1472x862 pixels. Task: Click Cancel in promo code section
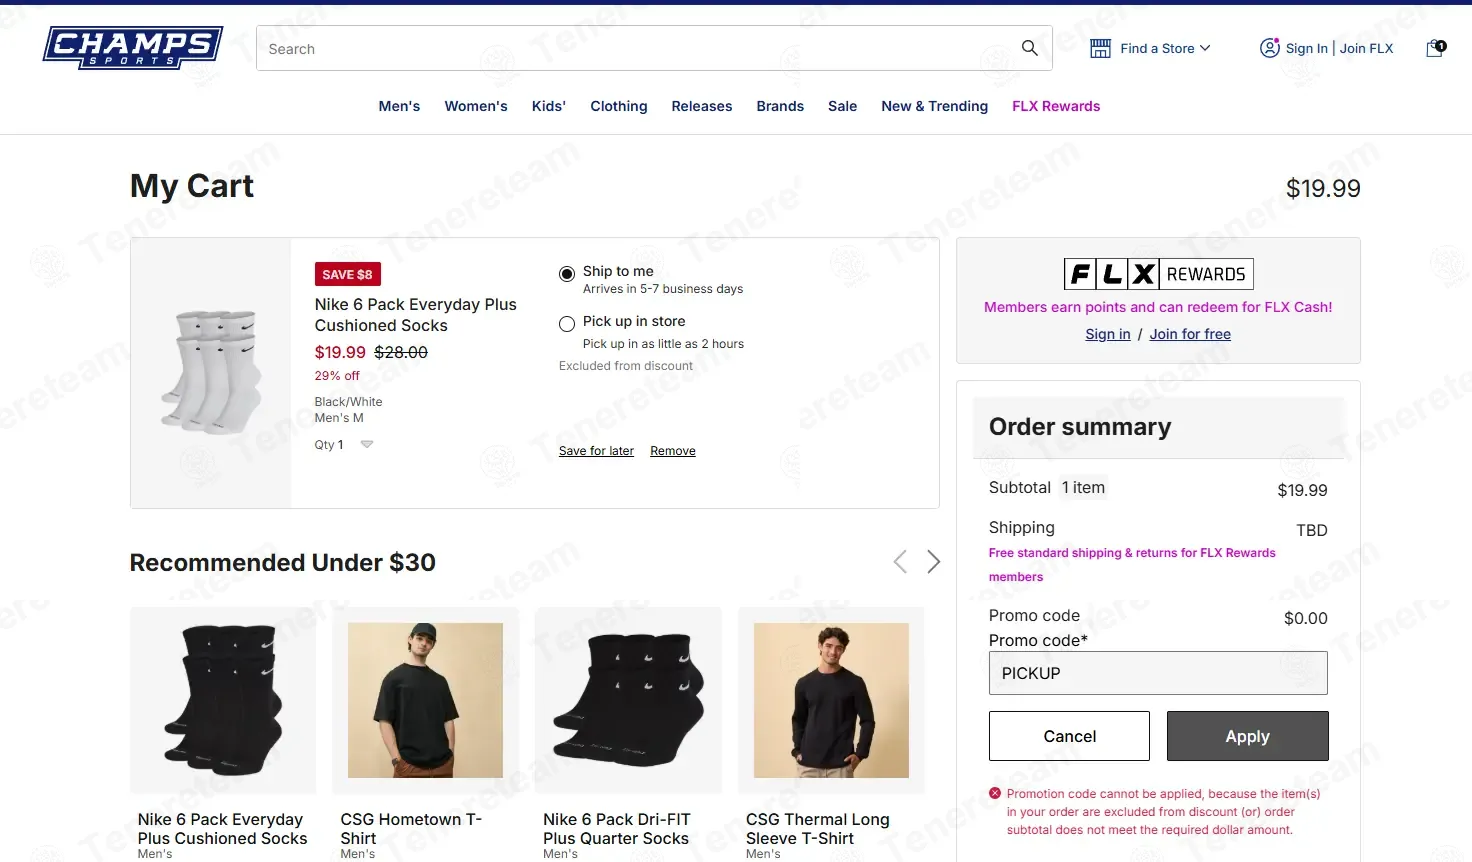pos(1069,736)
